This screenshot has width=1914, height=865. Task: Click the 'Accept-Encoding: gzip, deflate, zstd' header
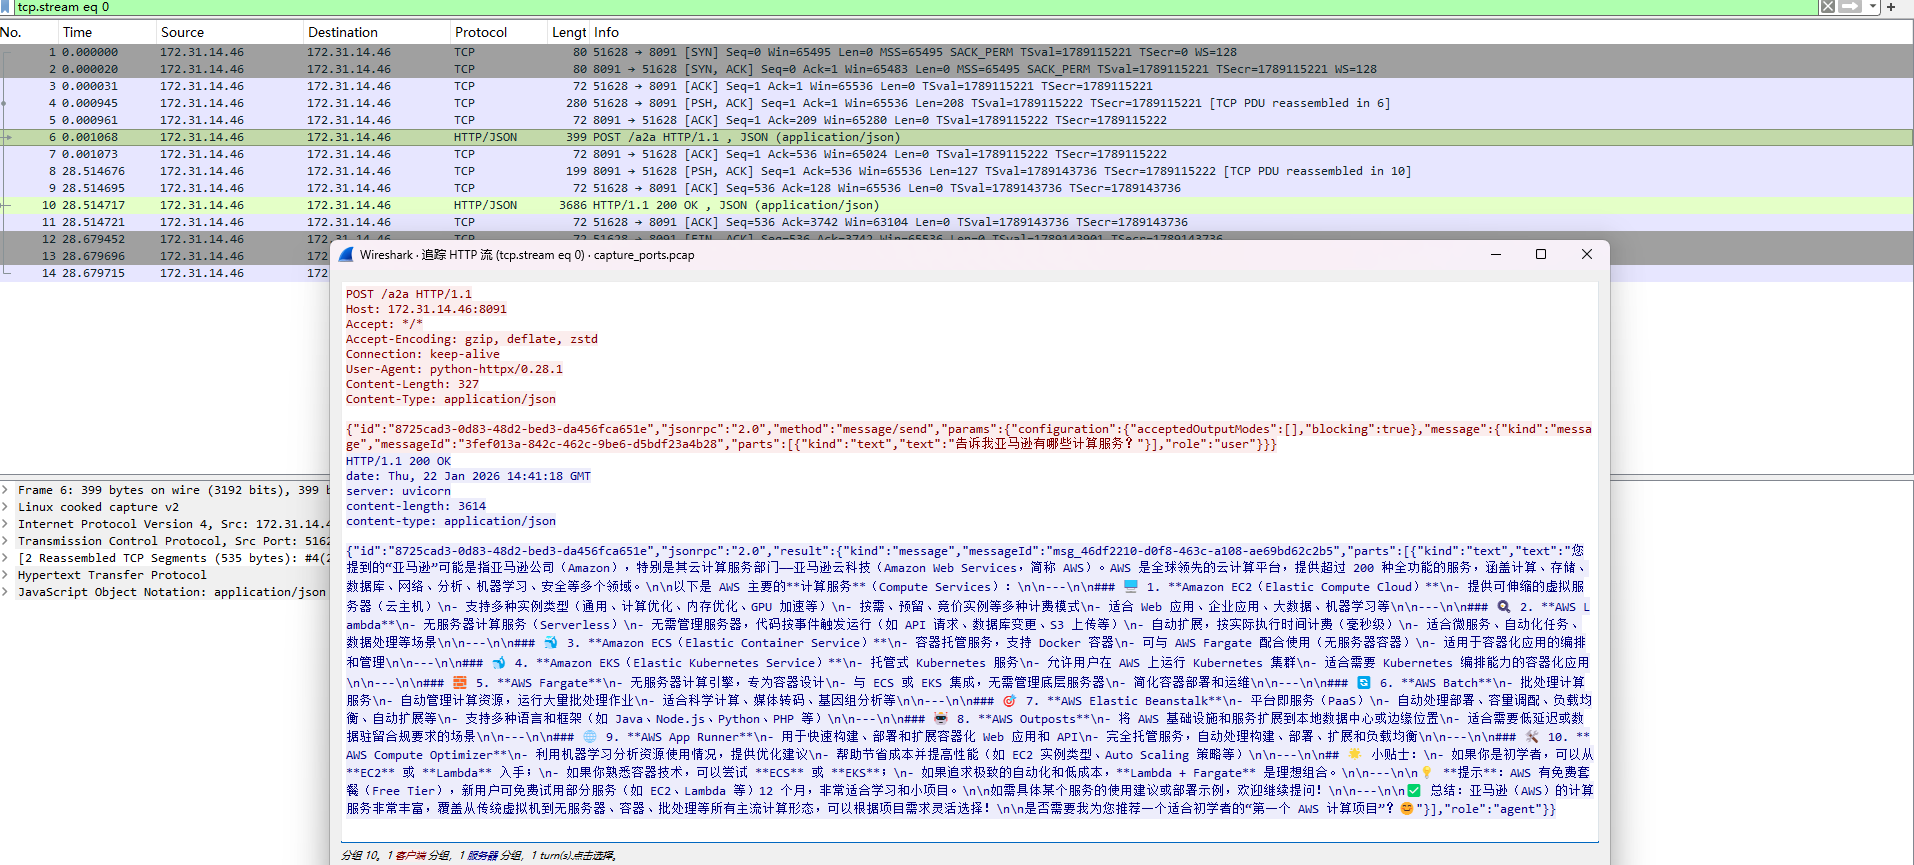point(472,339)
